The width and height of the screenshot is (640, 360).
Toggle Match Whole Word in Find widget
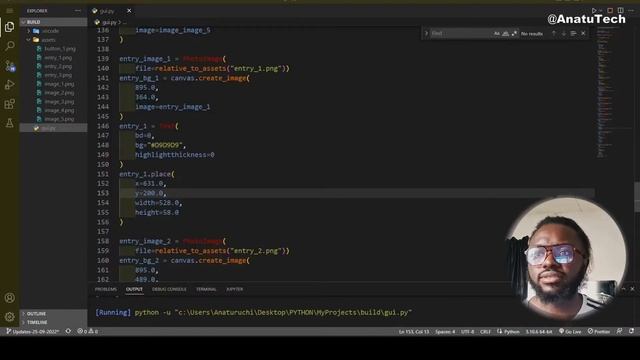[505, 33]
